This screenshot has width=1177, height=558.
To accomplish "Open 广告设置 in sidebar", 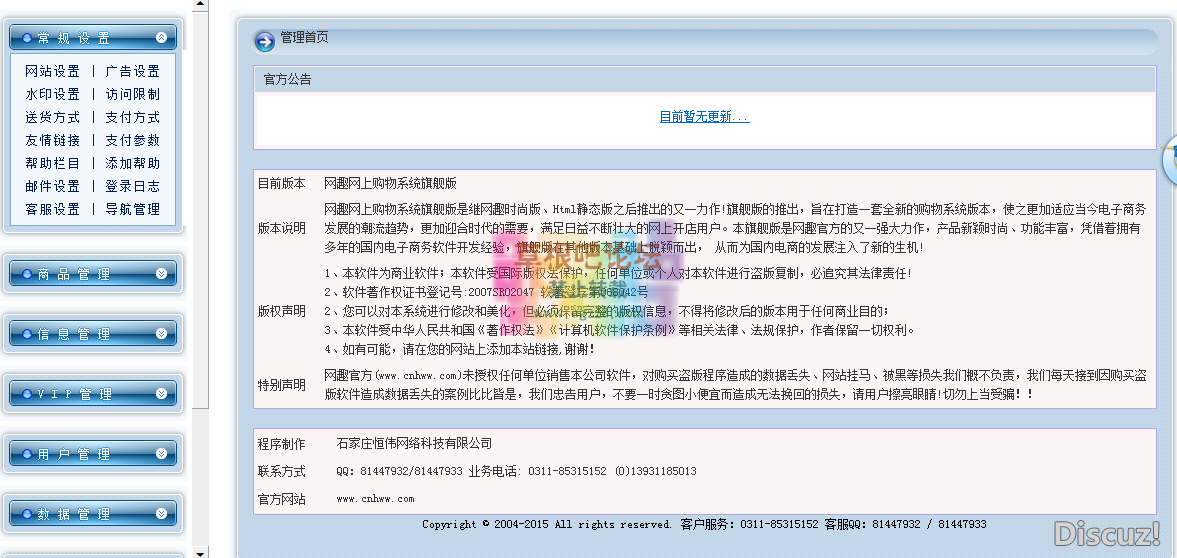I will tap(133, 71).
